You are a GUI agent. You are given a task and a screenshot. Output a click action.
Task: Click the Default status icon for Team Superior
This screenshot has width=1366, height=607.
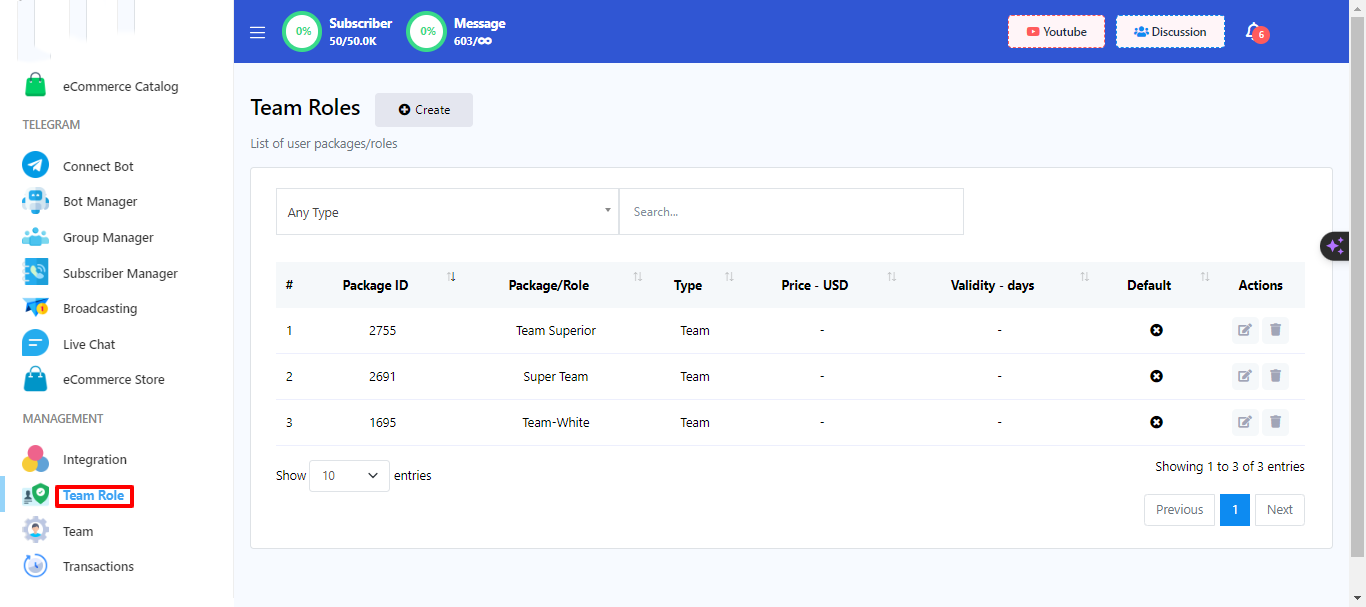pos(1156,330)
